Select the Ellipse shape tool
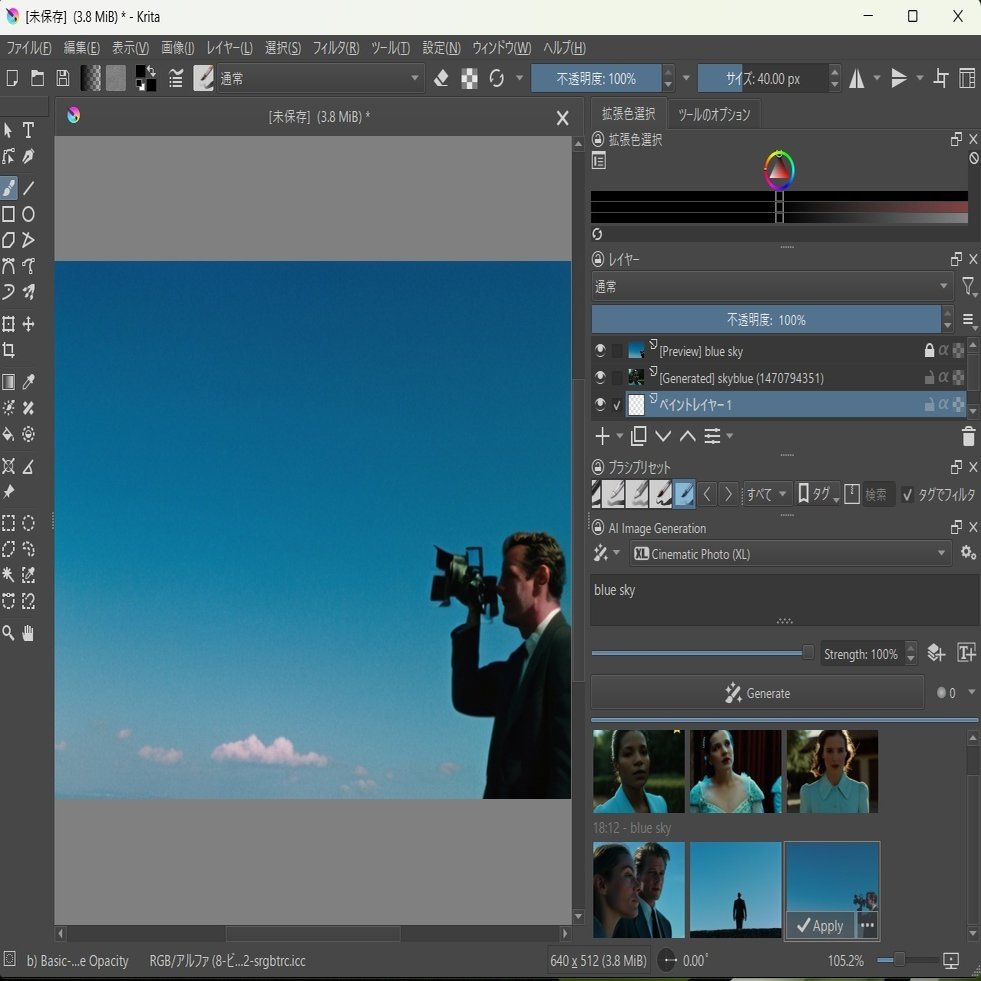The height and width of the screenshot is (981, 981). (x=28, y=214)
